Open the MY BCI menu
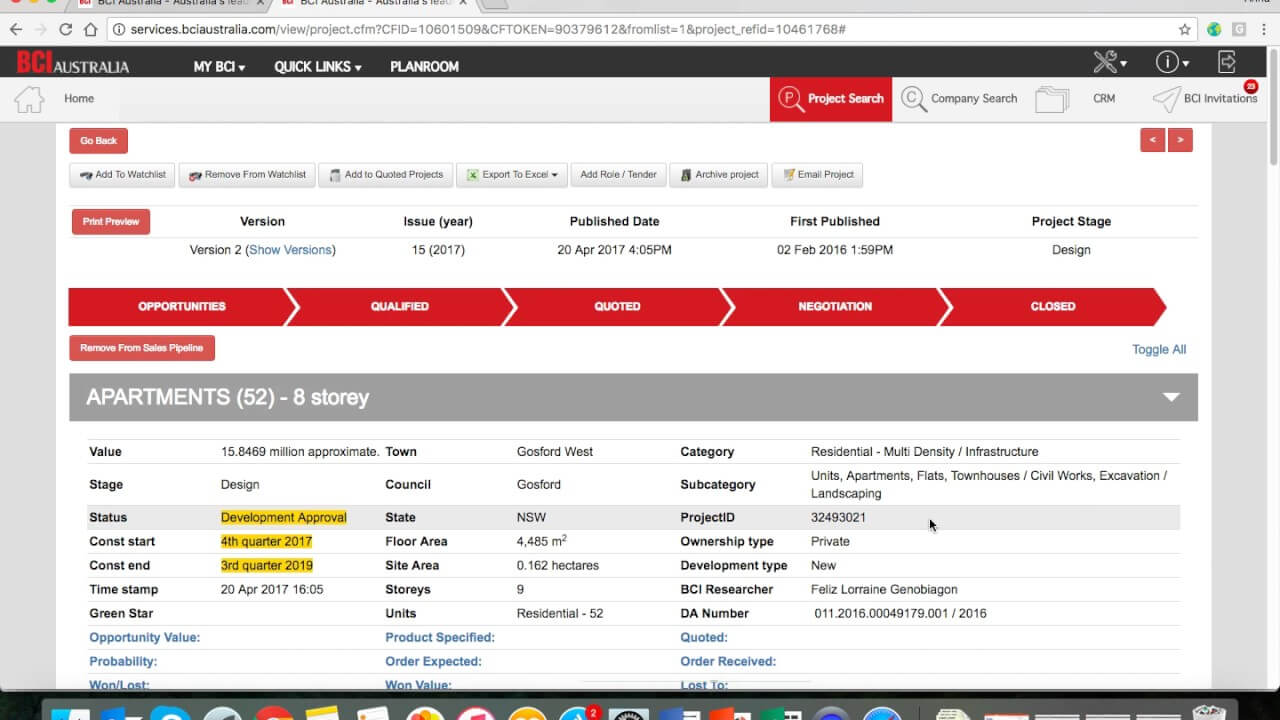The width and height of the screenshot is (1280, 720). click(219, 66)
